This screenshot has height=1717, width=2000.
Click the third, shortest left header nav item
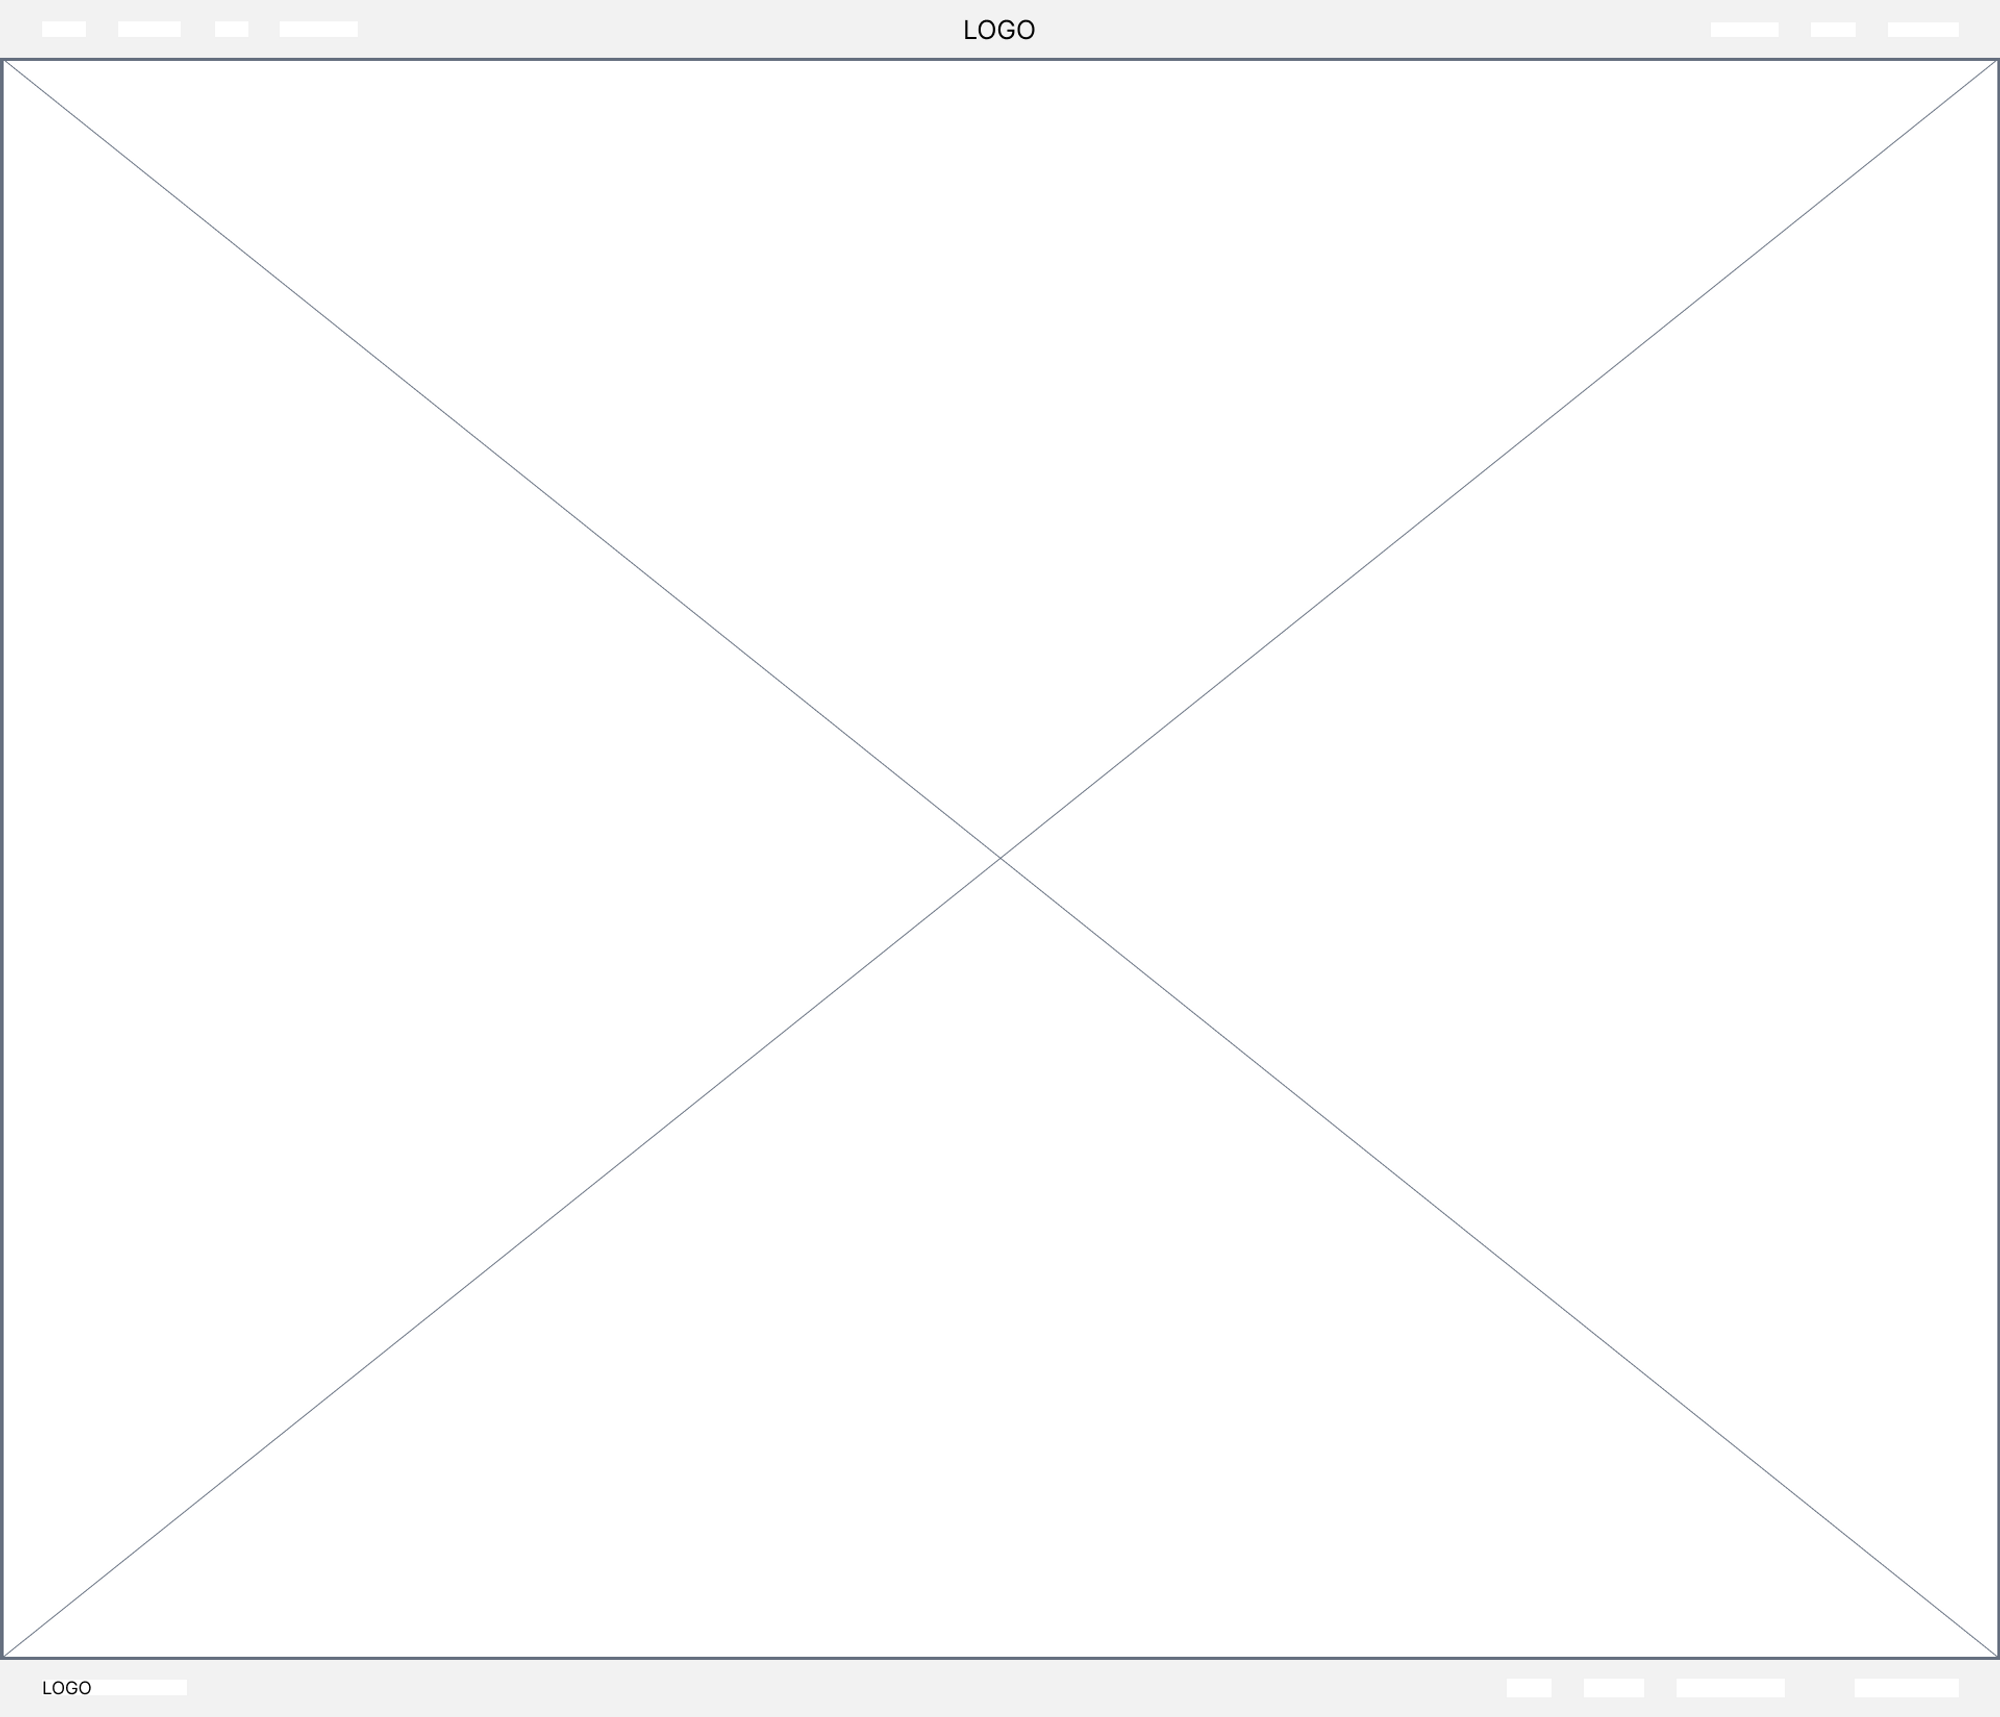point(231,29)
